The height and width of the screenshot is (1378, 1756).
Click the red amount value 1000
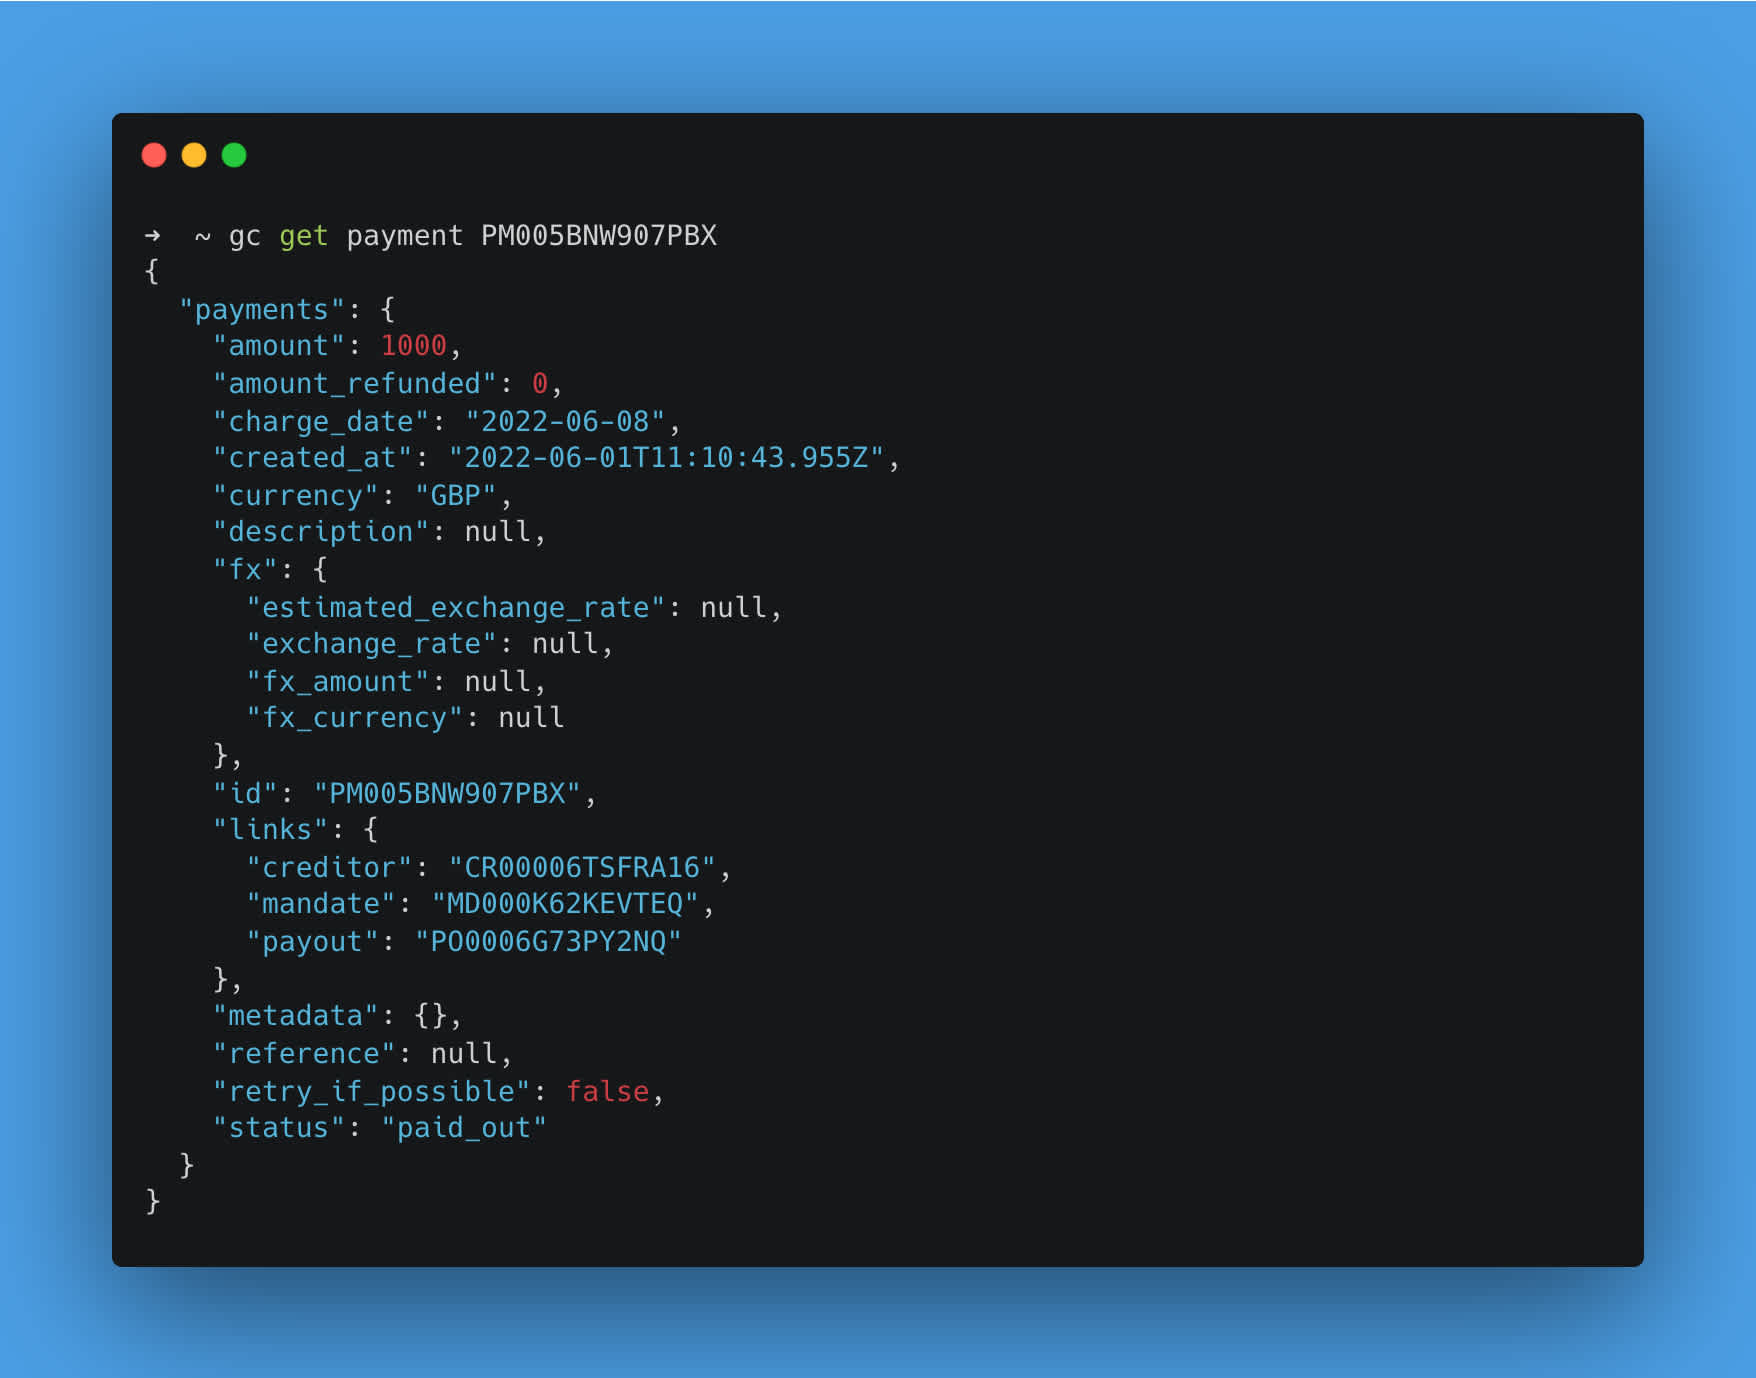pos(413,346)
